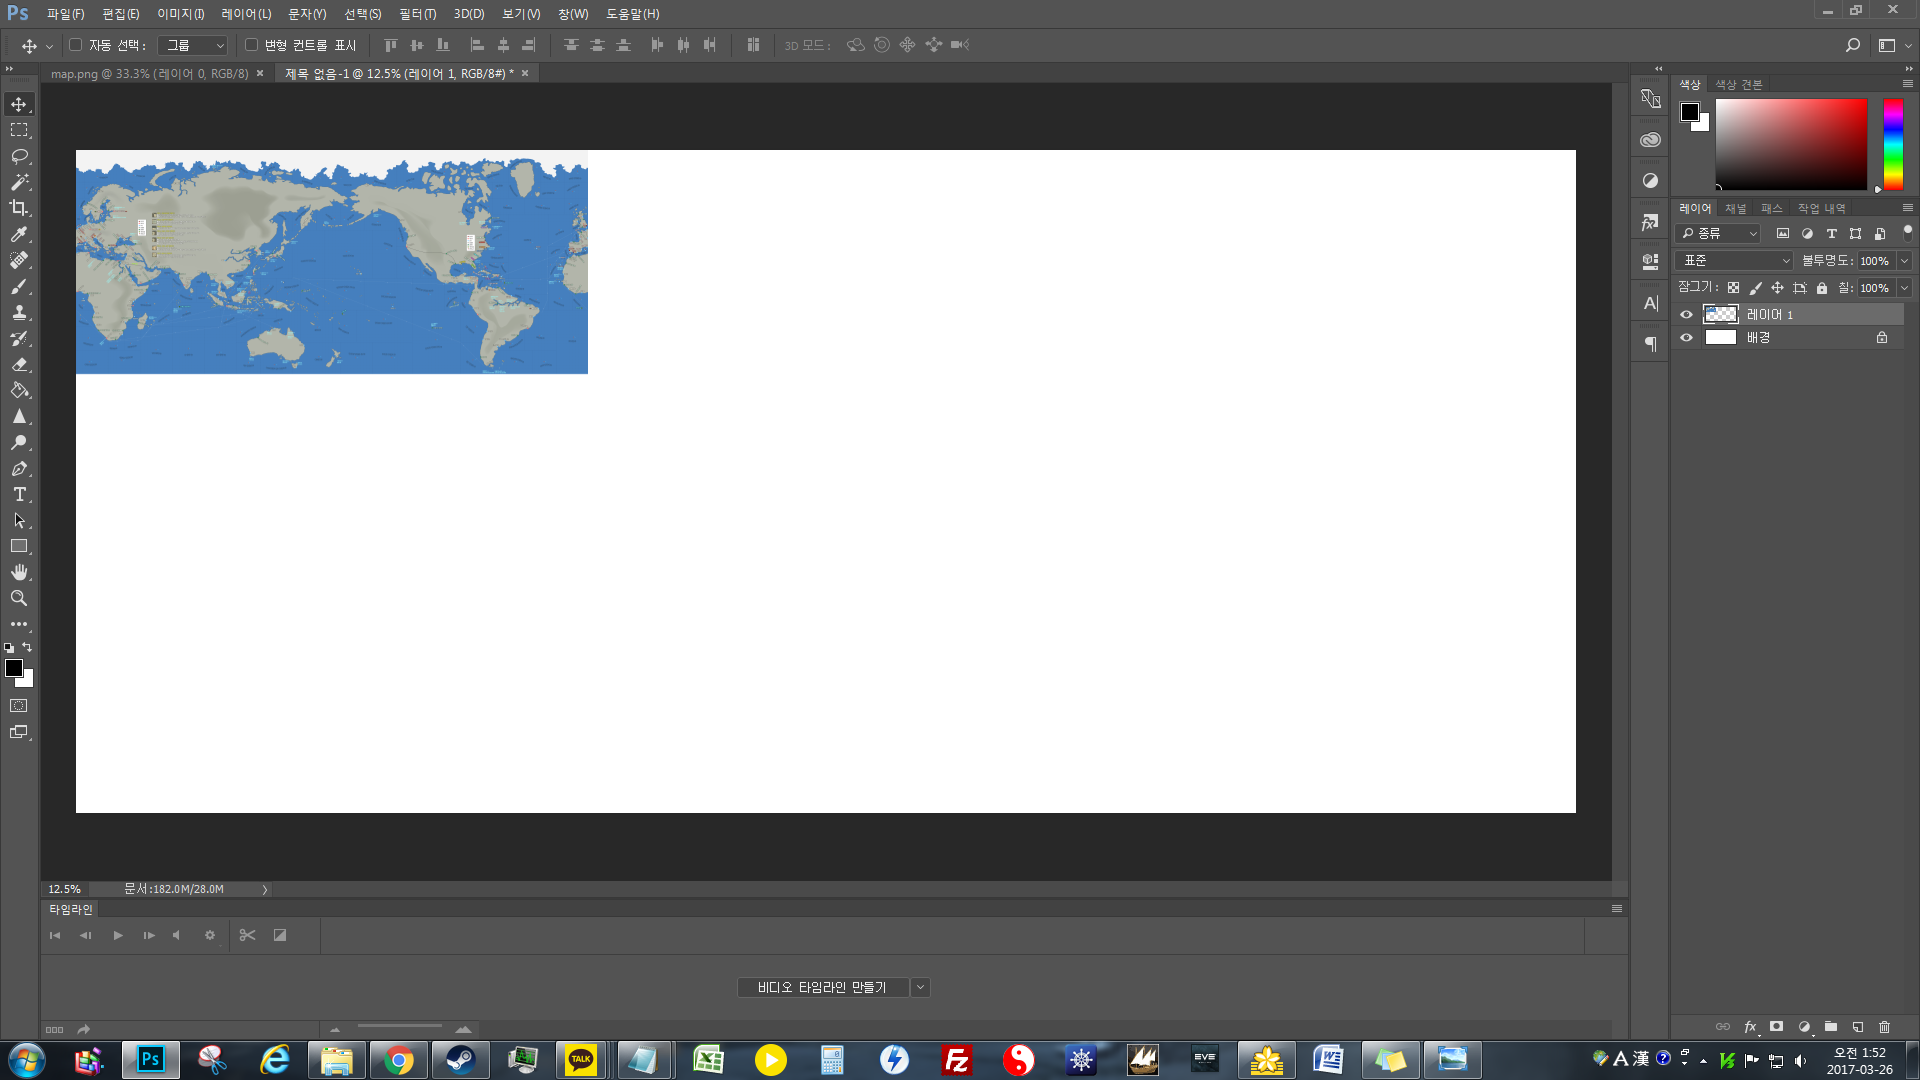1920x1080 pixels.
Task: Open the 필터(T) menu
Action: click(417, 14)
